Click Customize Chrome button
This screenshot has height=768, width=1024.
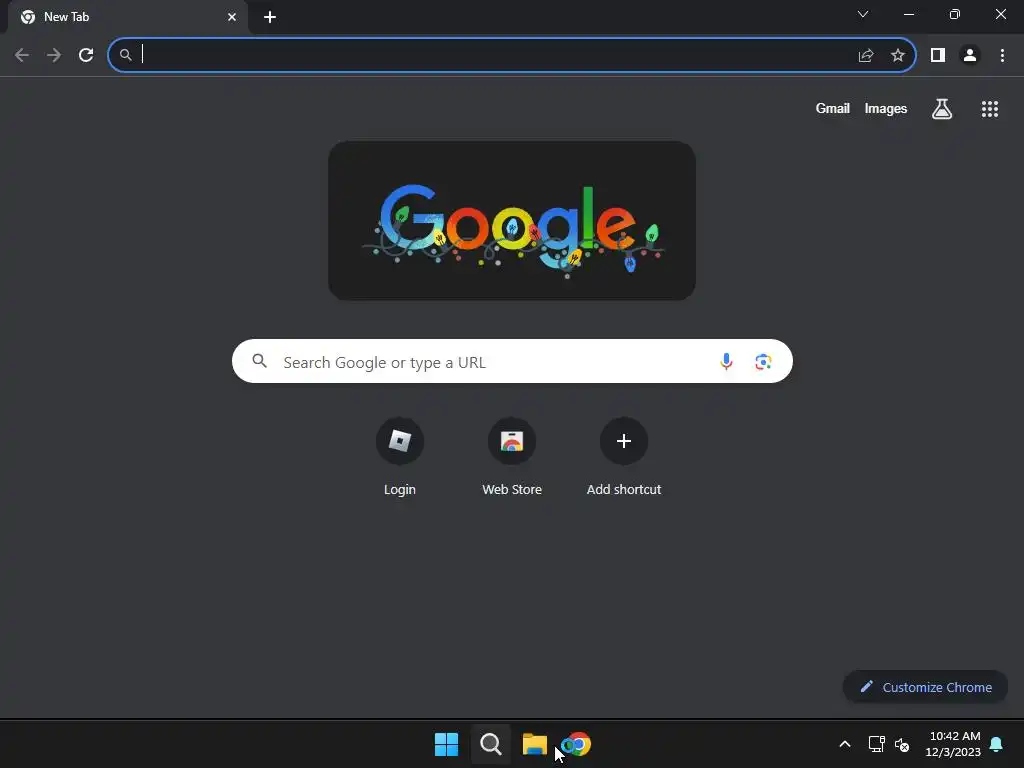coord(925,687)
